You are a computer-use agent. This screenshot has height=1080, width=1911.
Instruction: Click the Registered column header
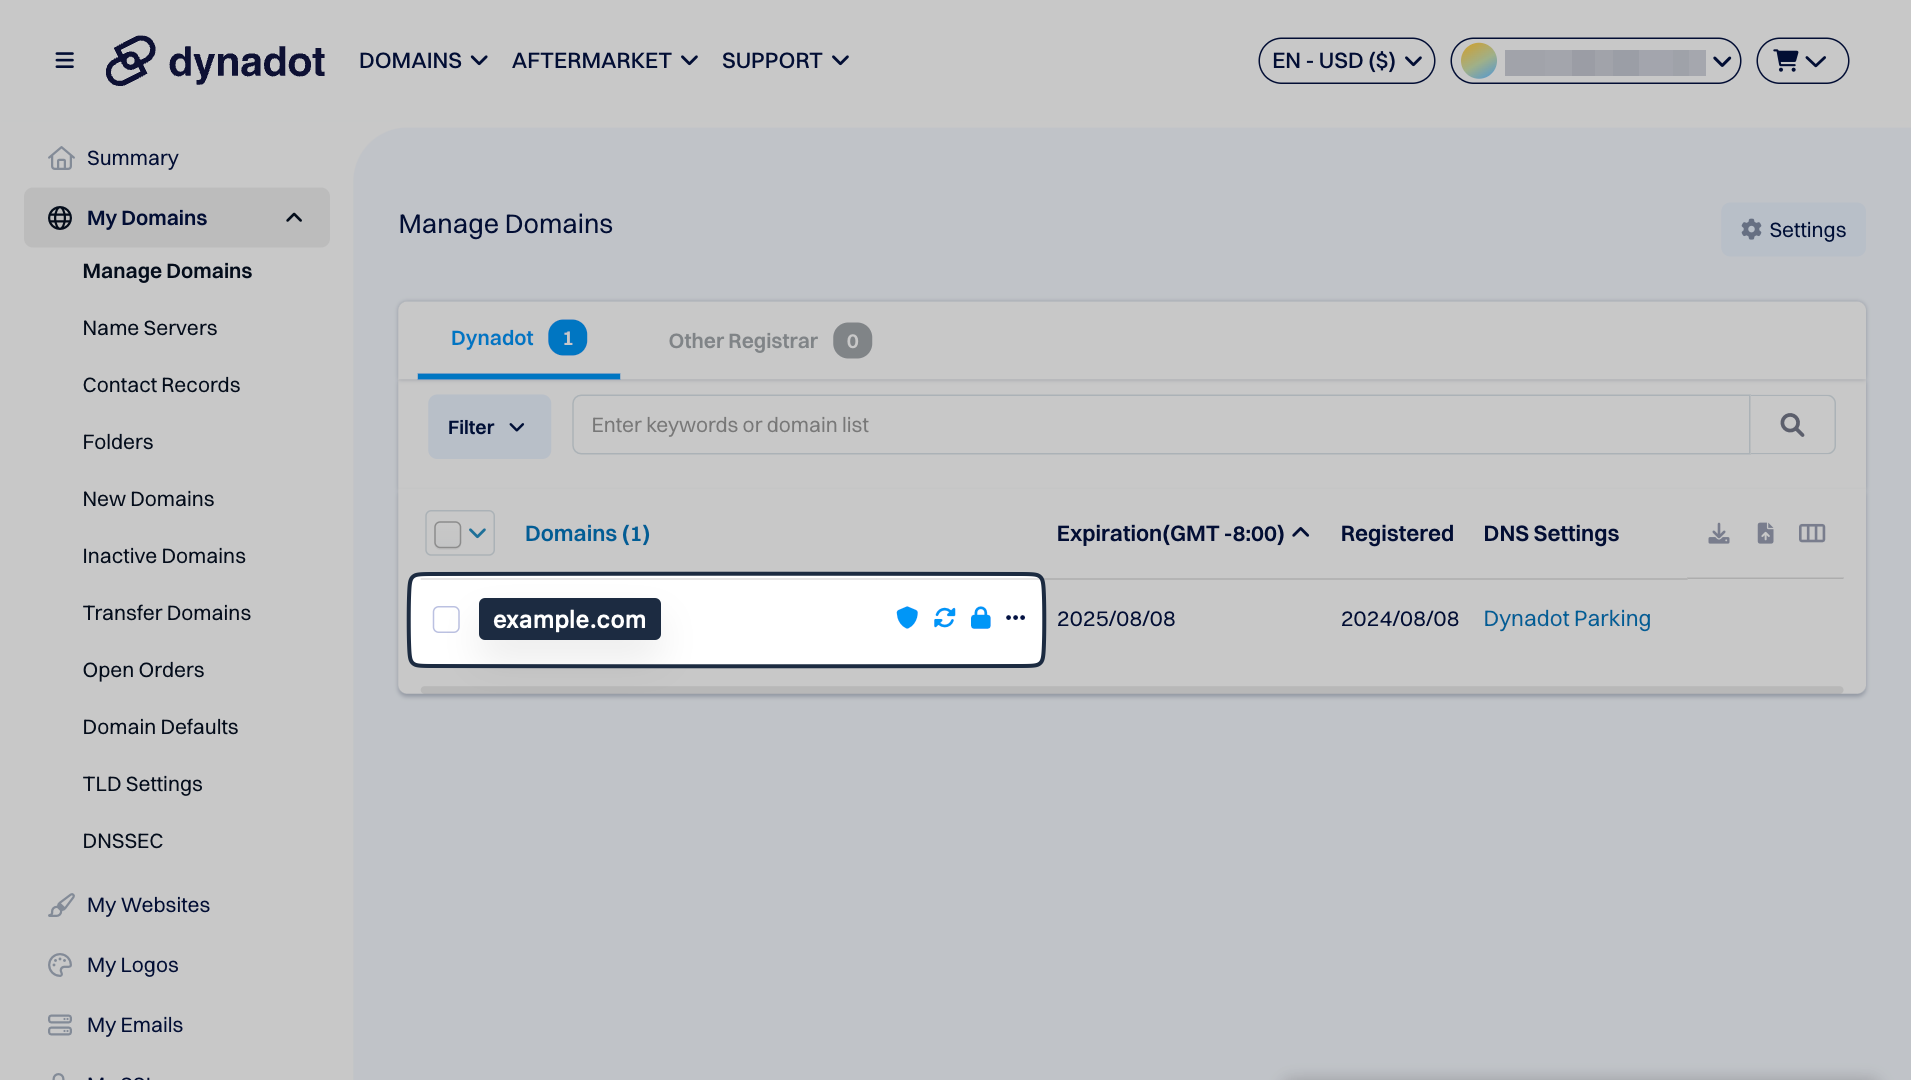click(x=1397, y=534)
